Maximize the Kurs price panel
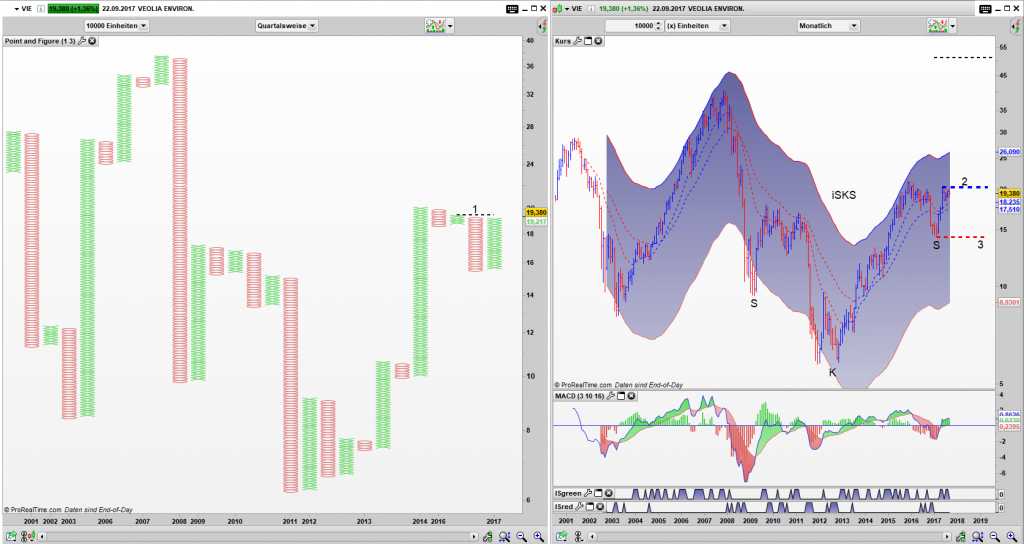The height and width of the screenshot is (544, 1024). point(588,40)
